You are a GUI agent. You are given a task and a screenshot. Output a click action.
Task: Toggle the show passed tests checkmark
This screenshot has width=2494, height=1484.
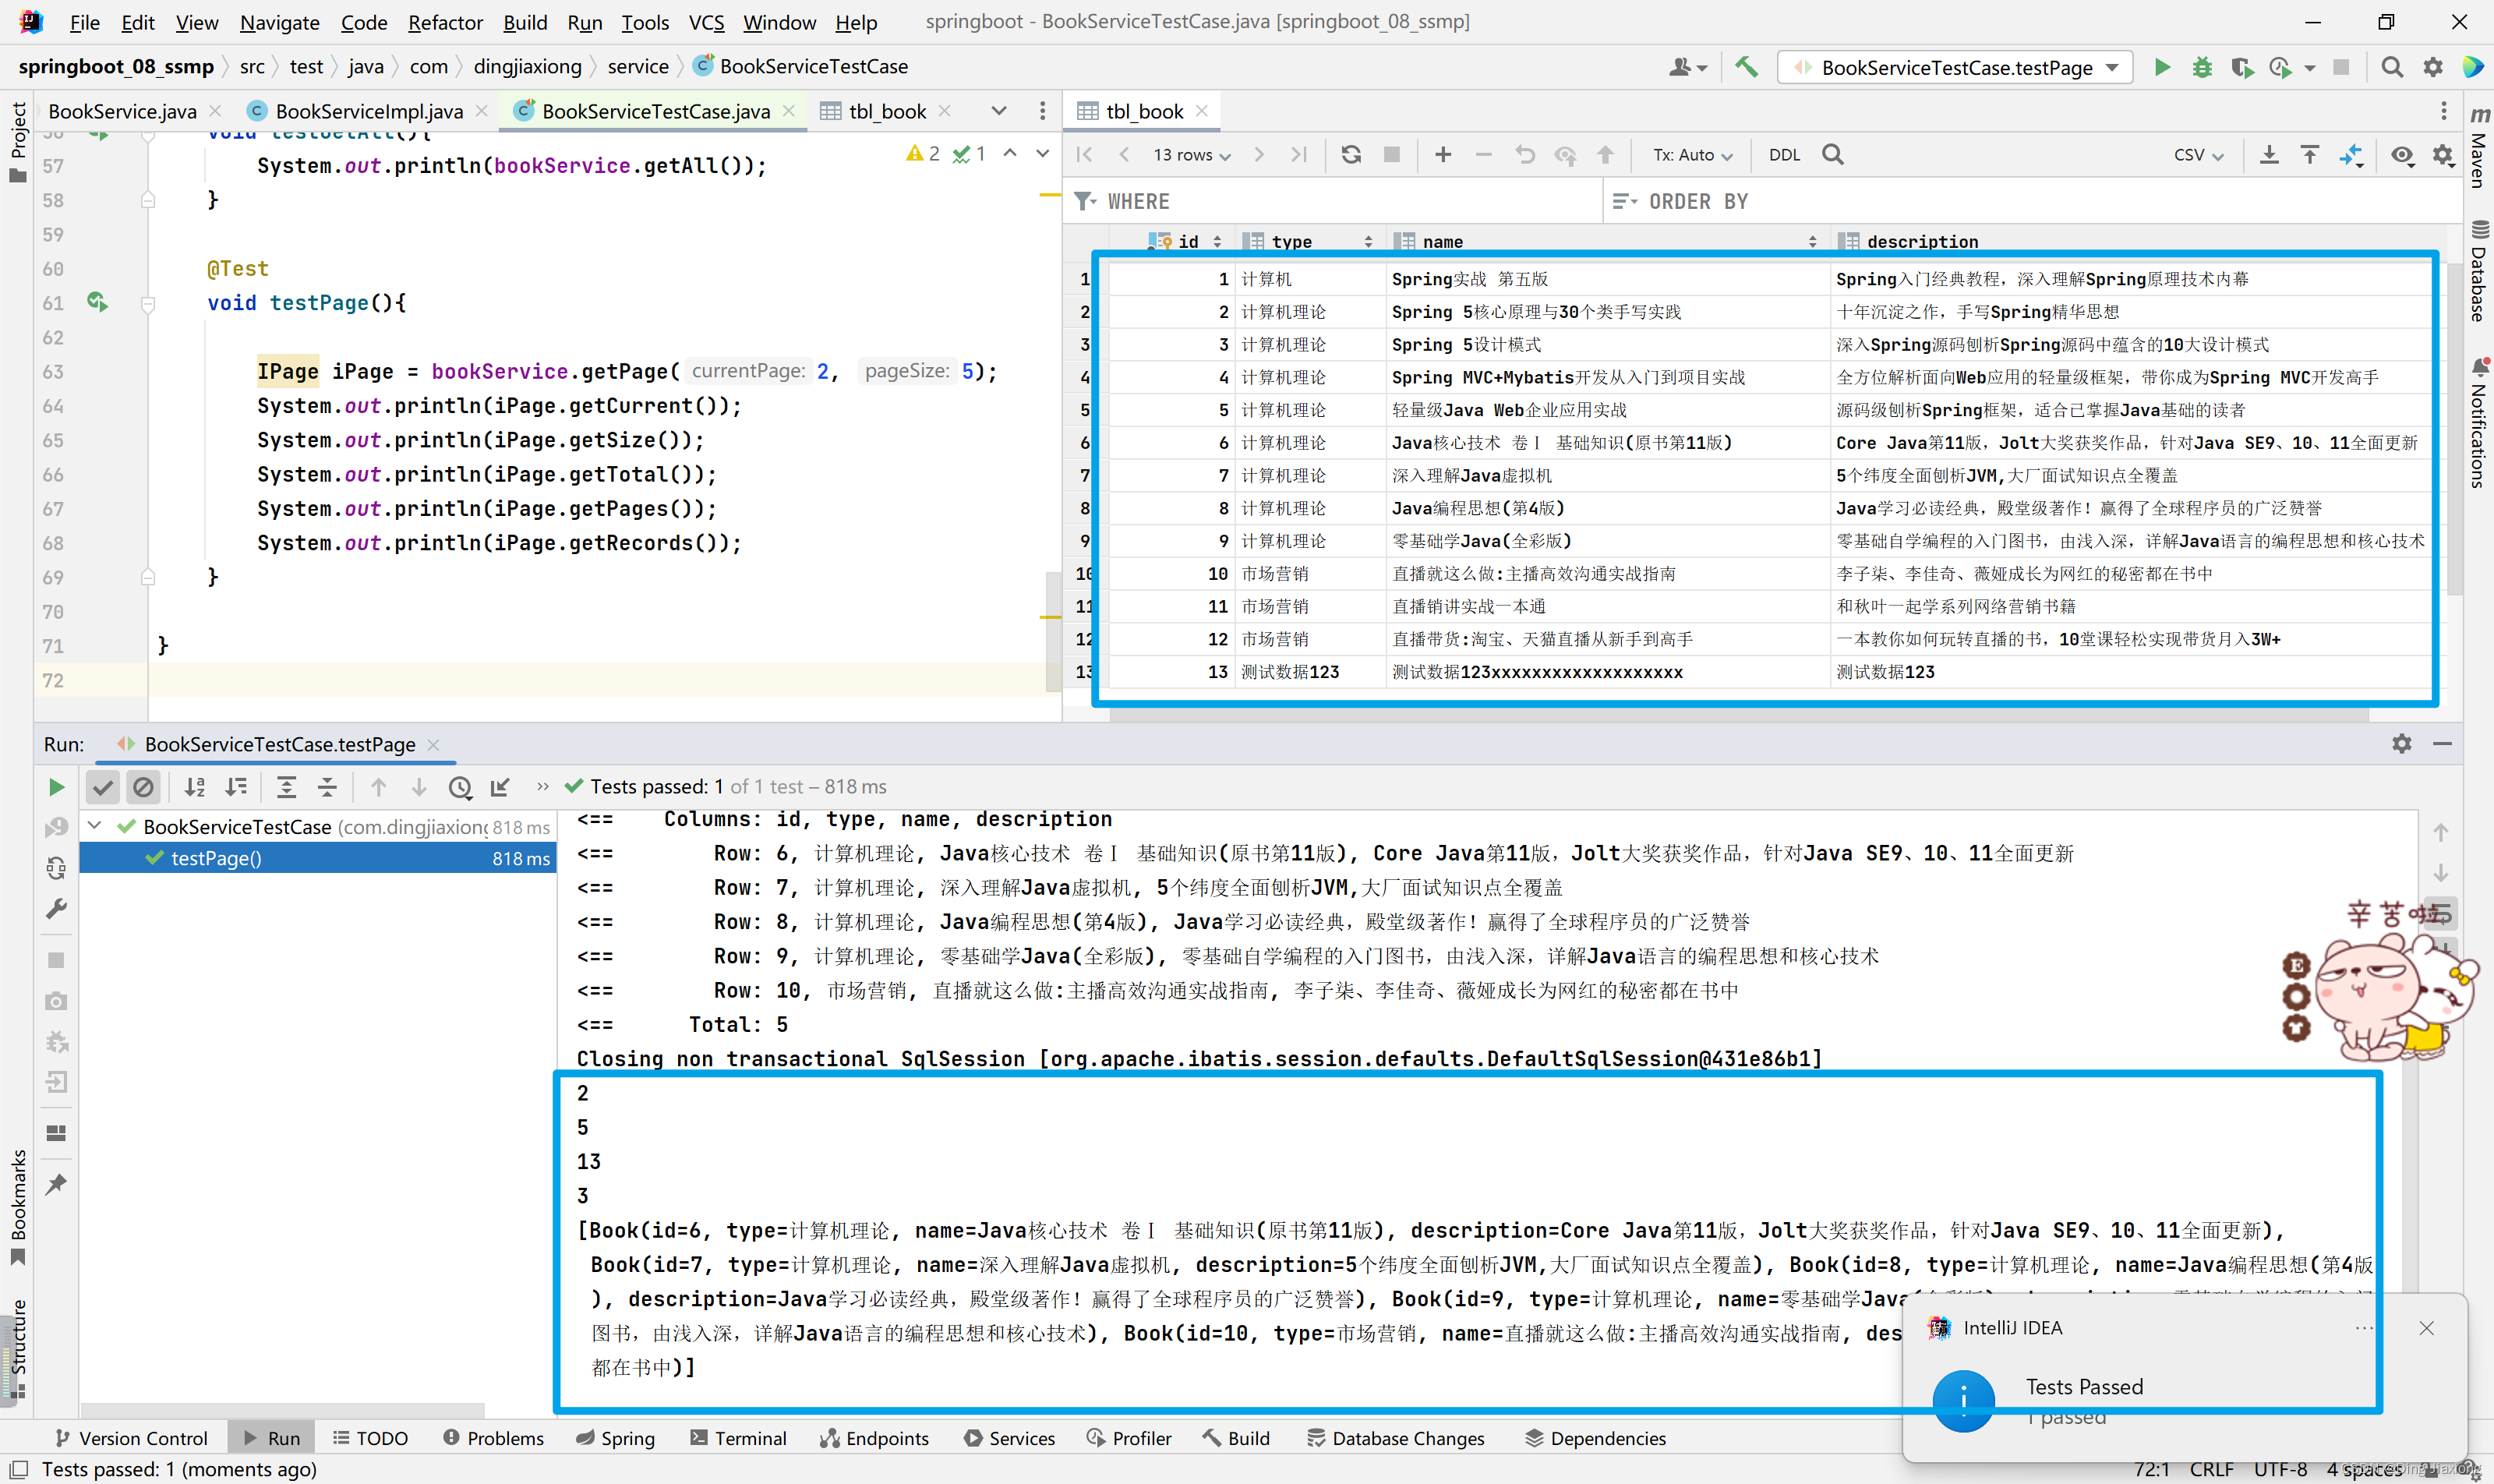102,787
